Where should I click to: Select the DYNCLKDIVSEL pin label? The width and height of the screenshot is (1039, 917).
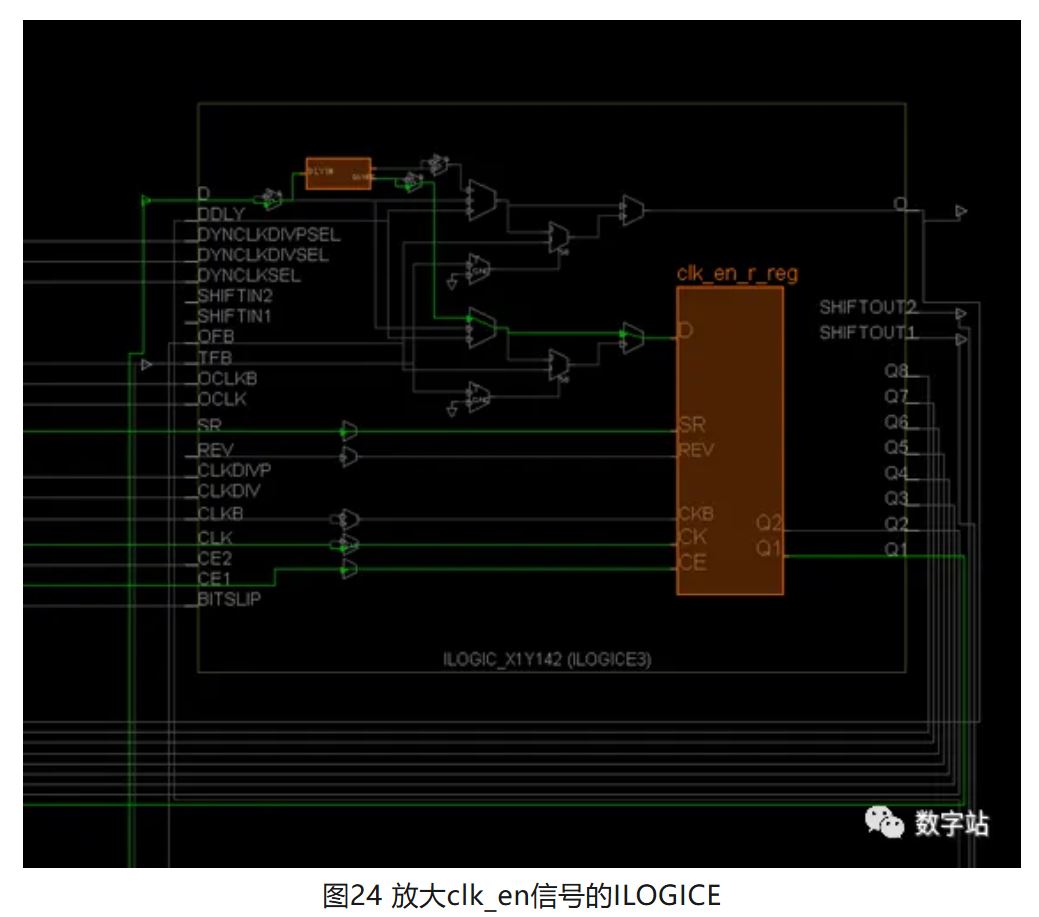pos(263,255)
